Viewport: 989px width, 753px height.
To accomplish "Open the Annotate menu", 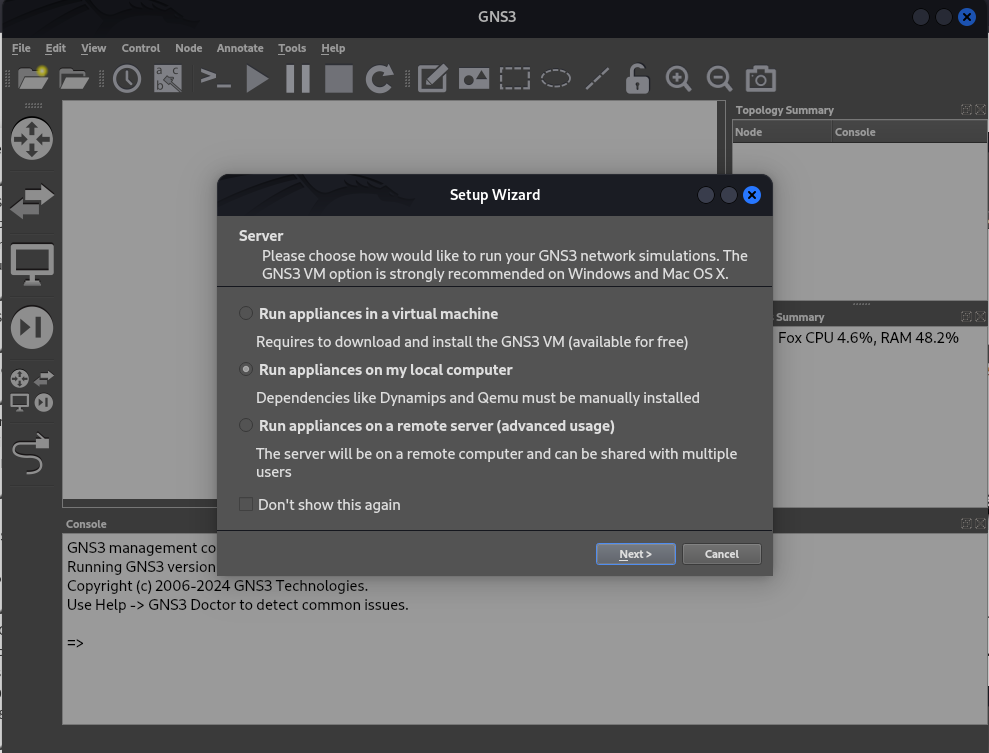I will coord(240,48).
